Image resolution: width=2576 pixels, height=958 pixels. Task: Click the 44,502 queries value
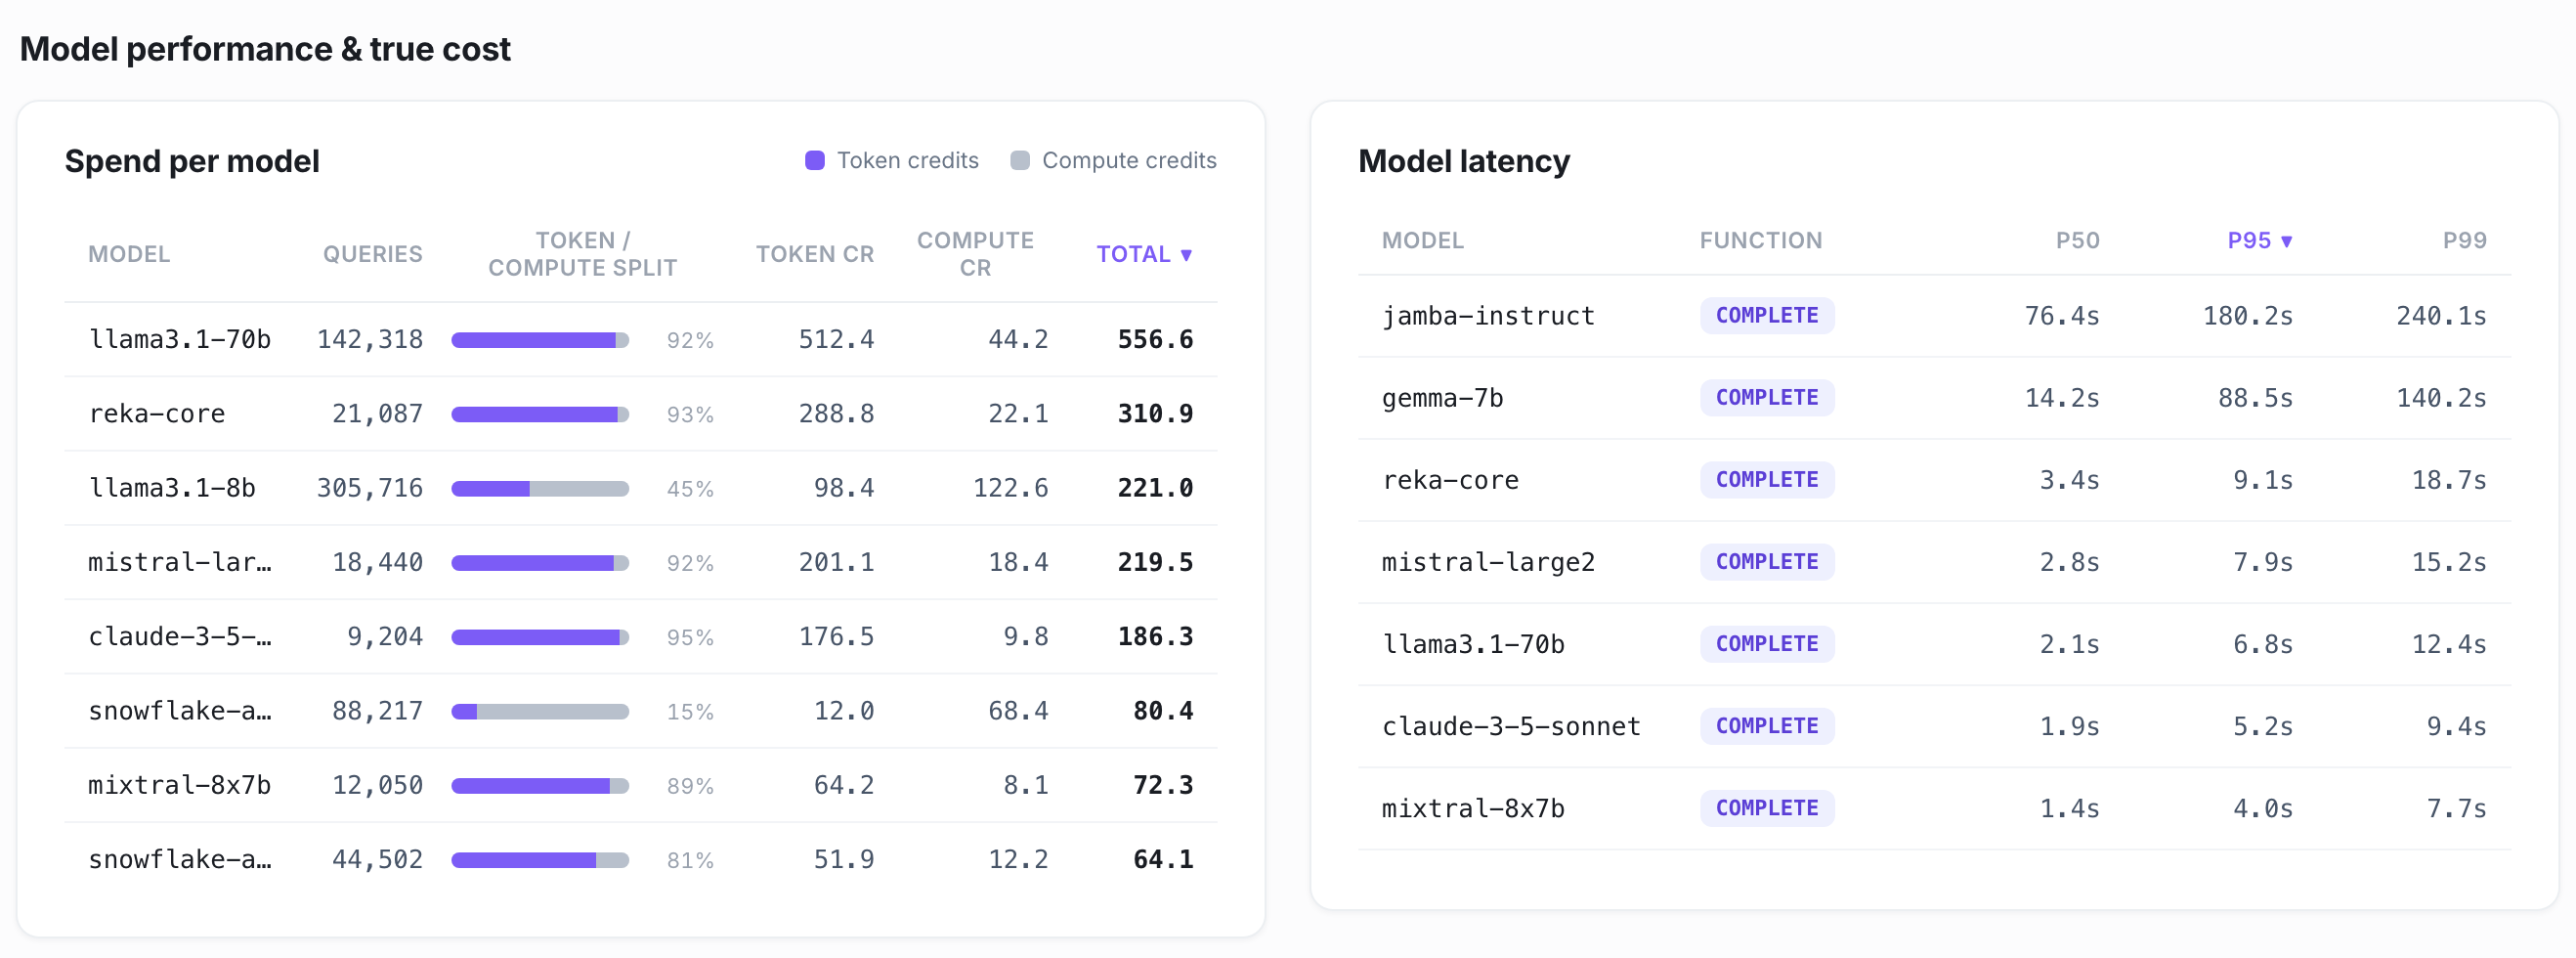(377, 859)
